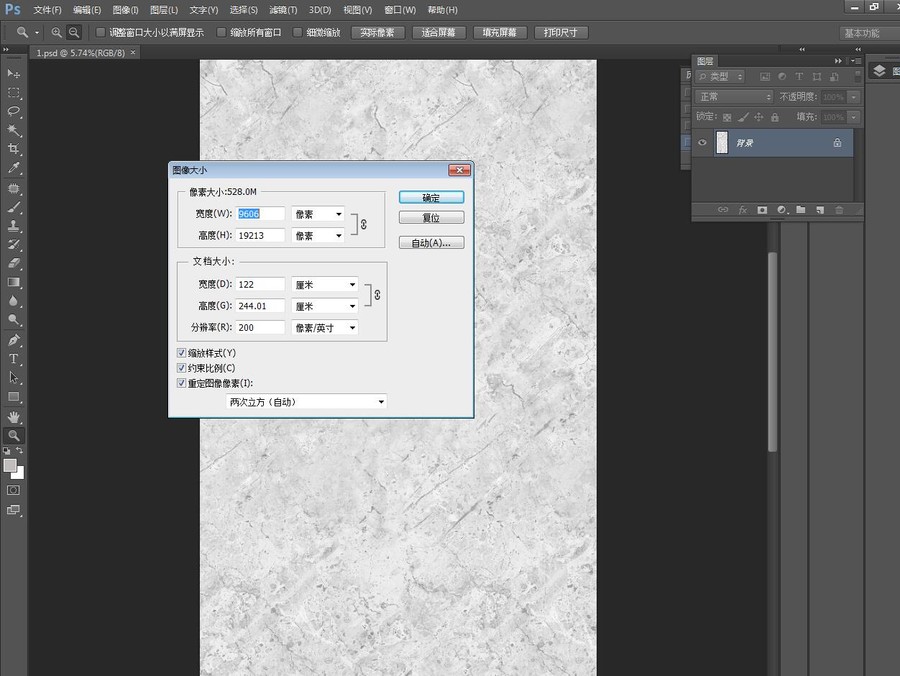Open the 视图(V) menu
Screen dimensions: 900x676
[x=358, y=10]
